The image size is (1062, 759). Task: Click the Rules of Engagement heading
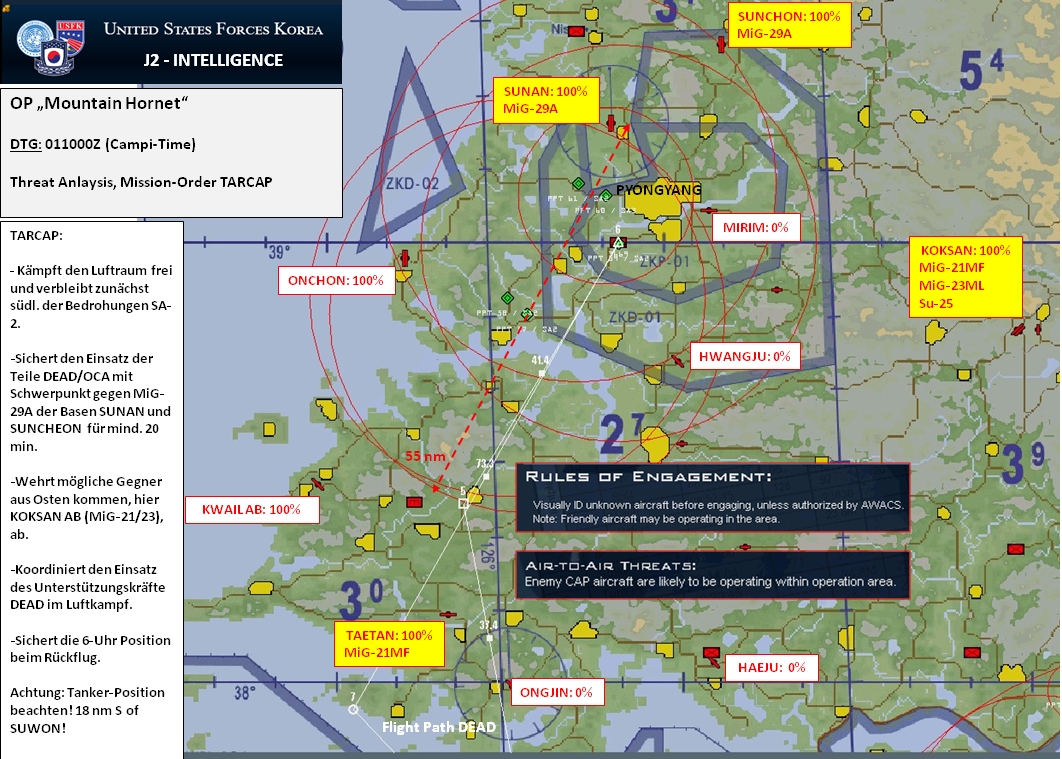[648, 477]
